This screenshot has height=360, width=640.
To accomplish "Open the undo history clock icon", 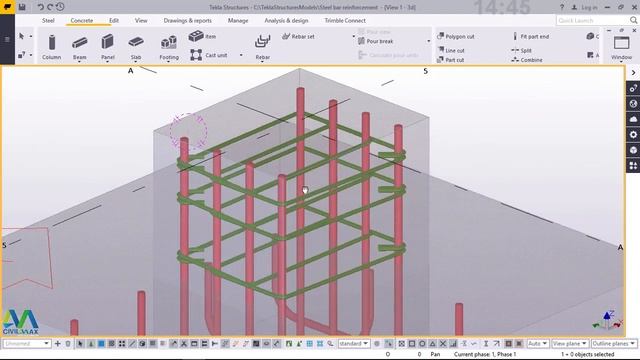I will click(60, 7).
